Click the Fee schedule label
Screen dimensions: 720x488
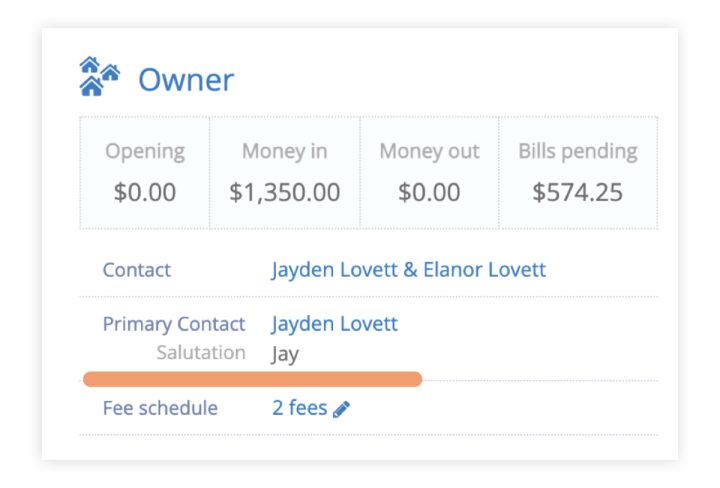click(160, 408)
